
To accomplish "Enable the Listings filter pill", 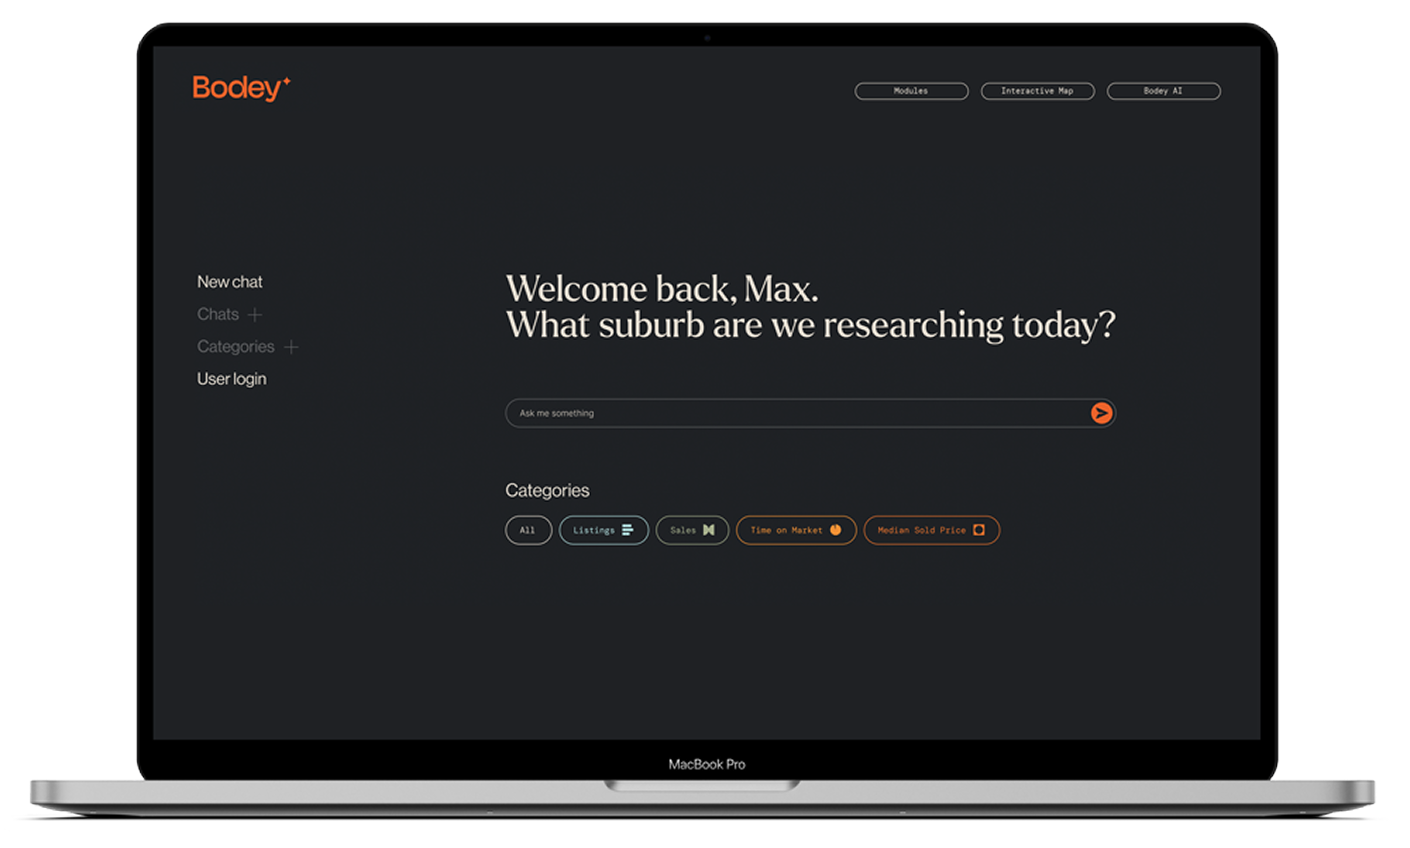I will tap(603, 530).
